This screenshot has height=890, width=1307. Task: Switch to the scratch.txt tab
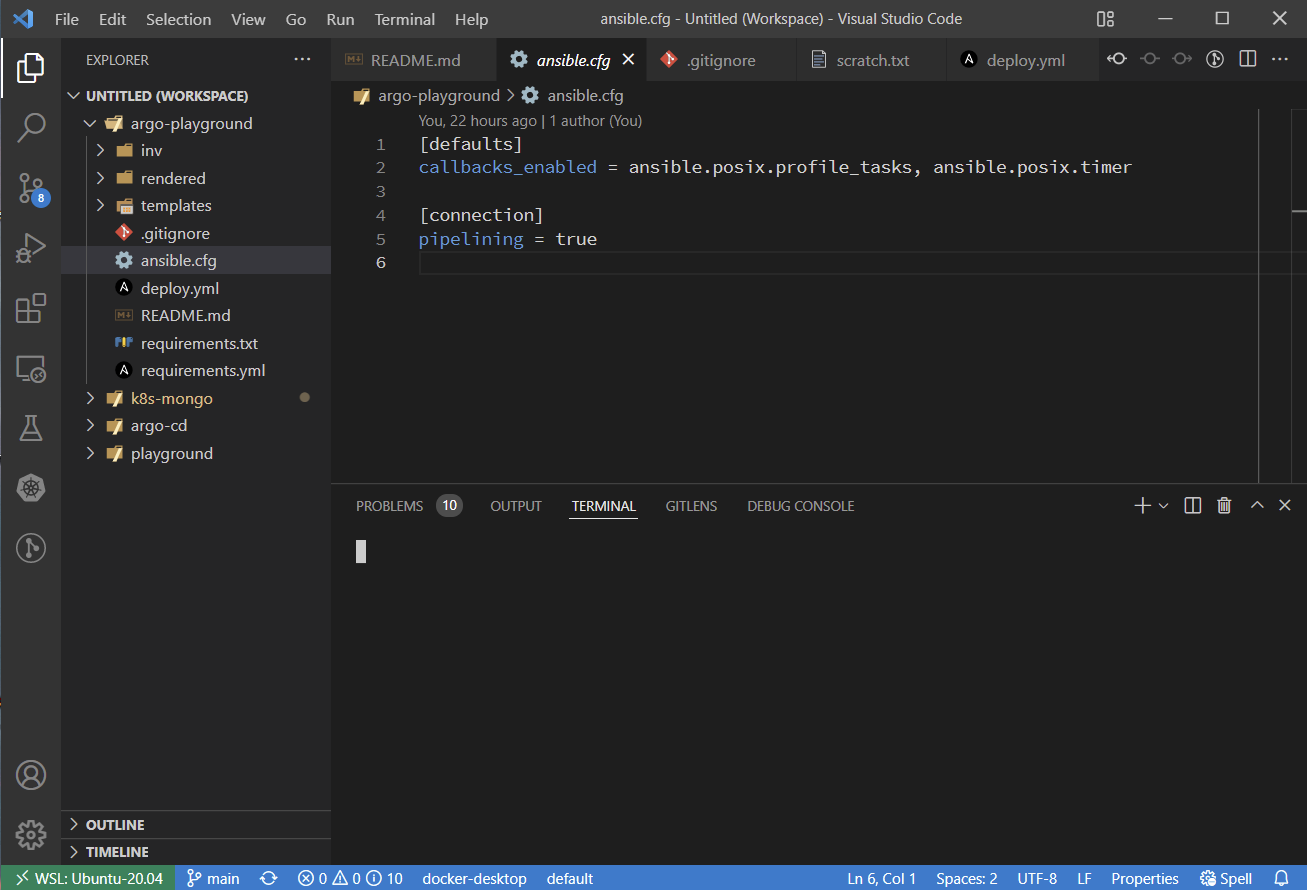pyautogui.click(x=870, y=59)
